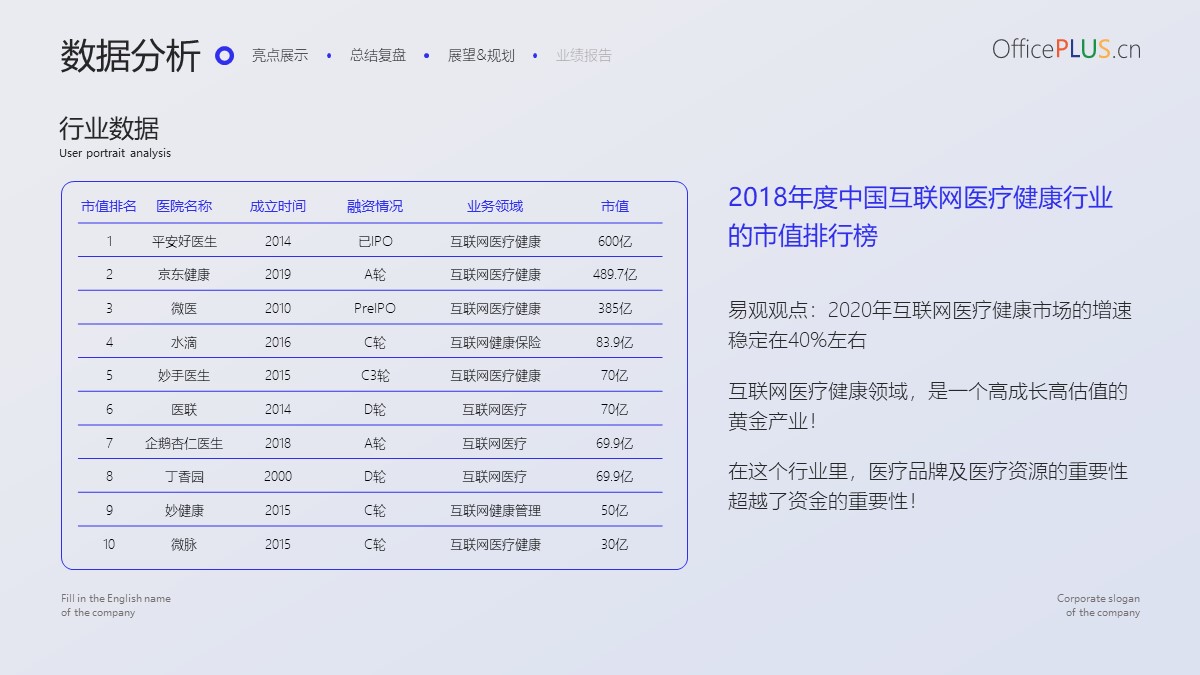This screenshot has height=675, width=1200.
Task: Click the 融资情况 column header
Action: (375, 206)
